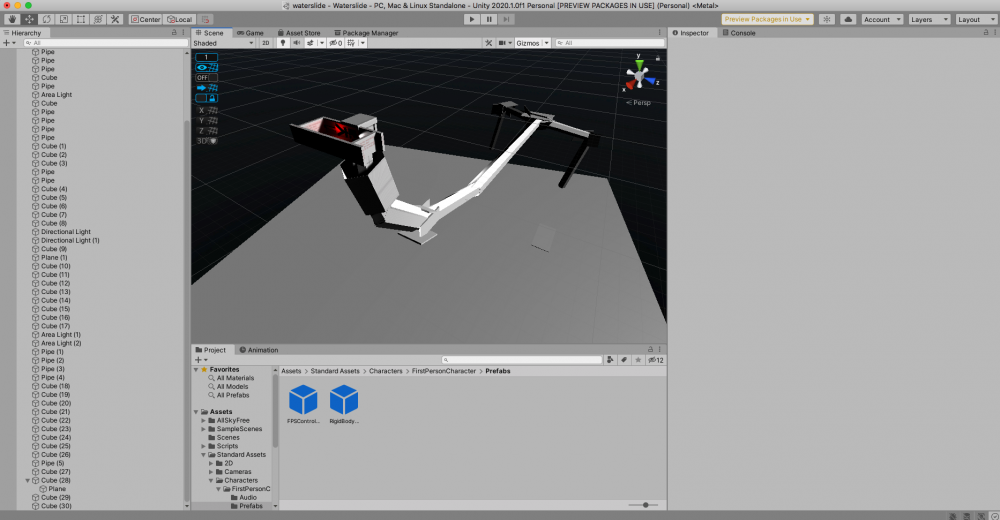1000x520 pixels.
Task: Open the Layers dropdown
Action: (929, 19)
